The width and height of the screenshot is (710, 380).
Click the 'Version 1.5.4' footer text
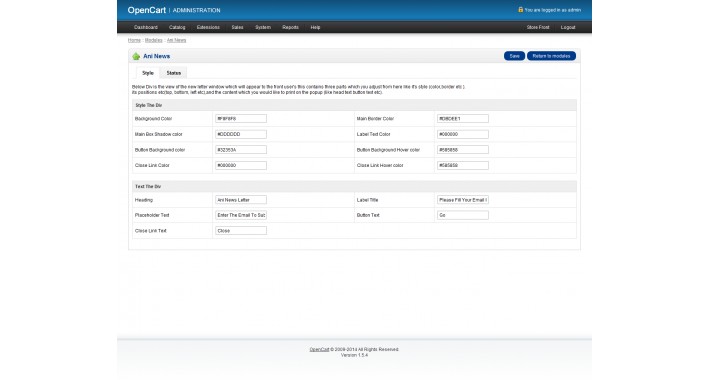pos(355,355)
